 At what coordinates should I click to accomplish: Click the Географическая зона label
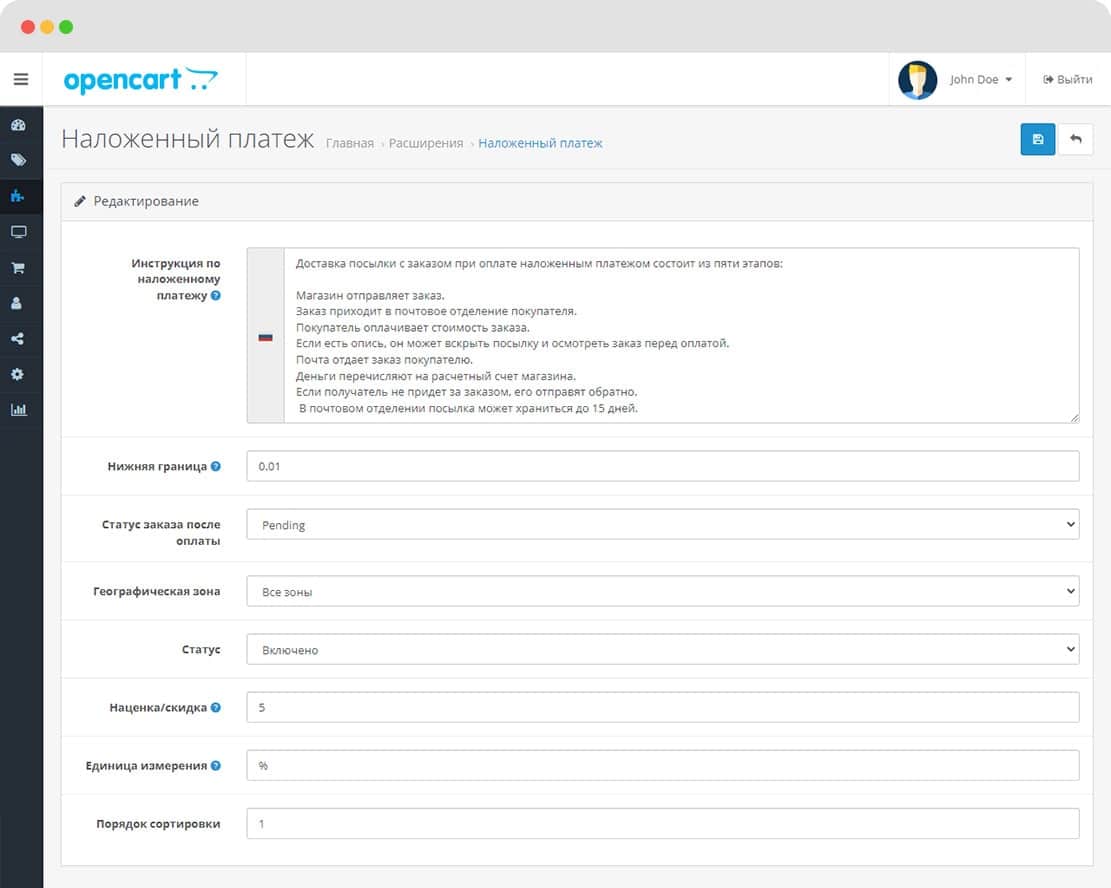coord(157,591)
